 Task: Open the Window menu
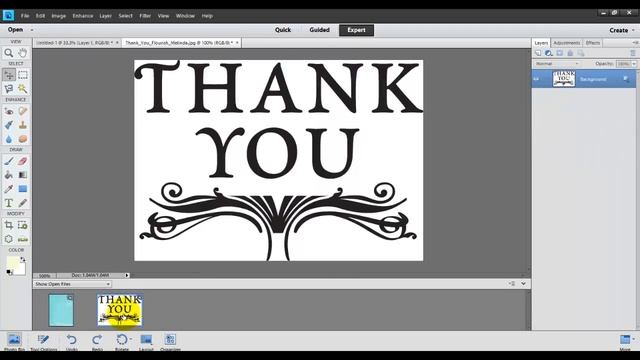click(185, 16)
